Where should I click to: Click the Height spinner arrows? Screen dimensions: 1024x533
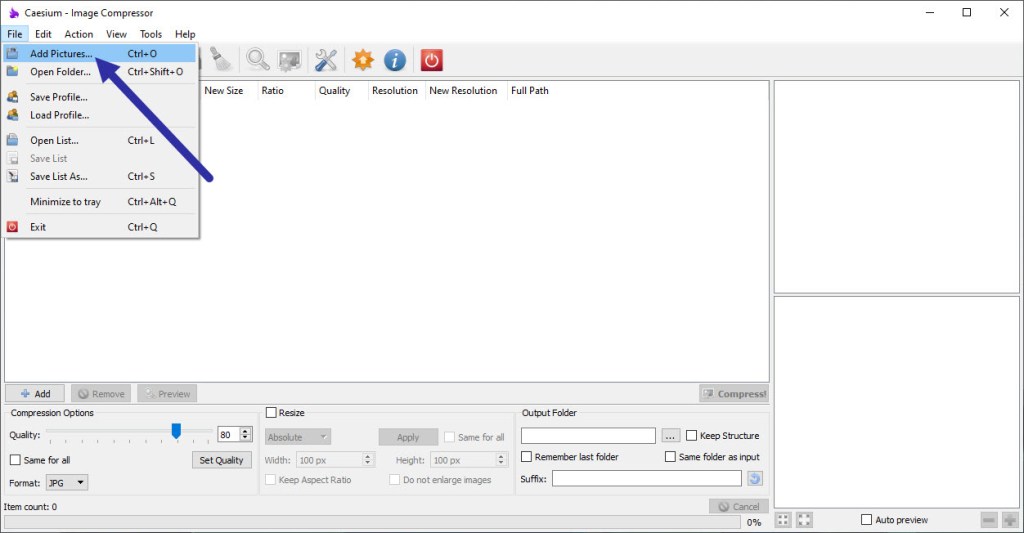(501, 460)
